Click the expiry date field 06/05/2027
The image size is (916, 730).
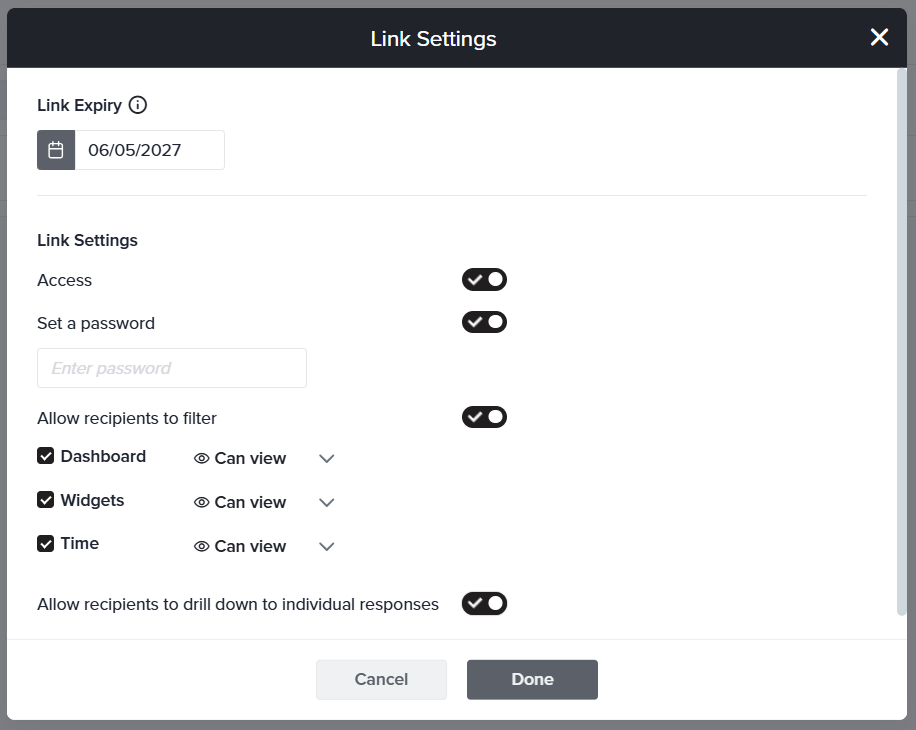pos(150,150)
